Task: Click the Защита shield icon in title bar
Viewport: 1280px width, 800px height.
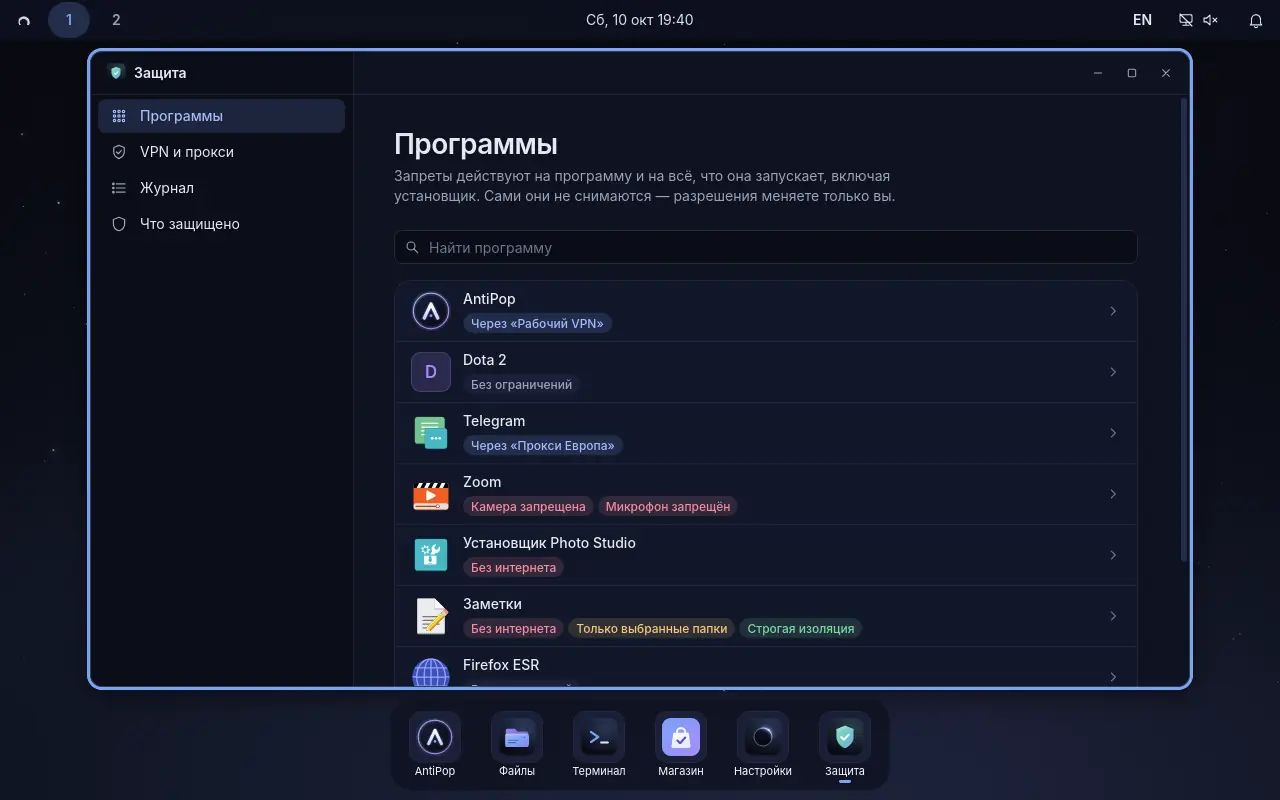Action: pyautogui.click(x=117, y=72)
